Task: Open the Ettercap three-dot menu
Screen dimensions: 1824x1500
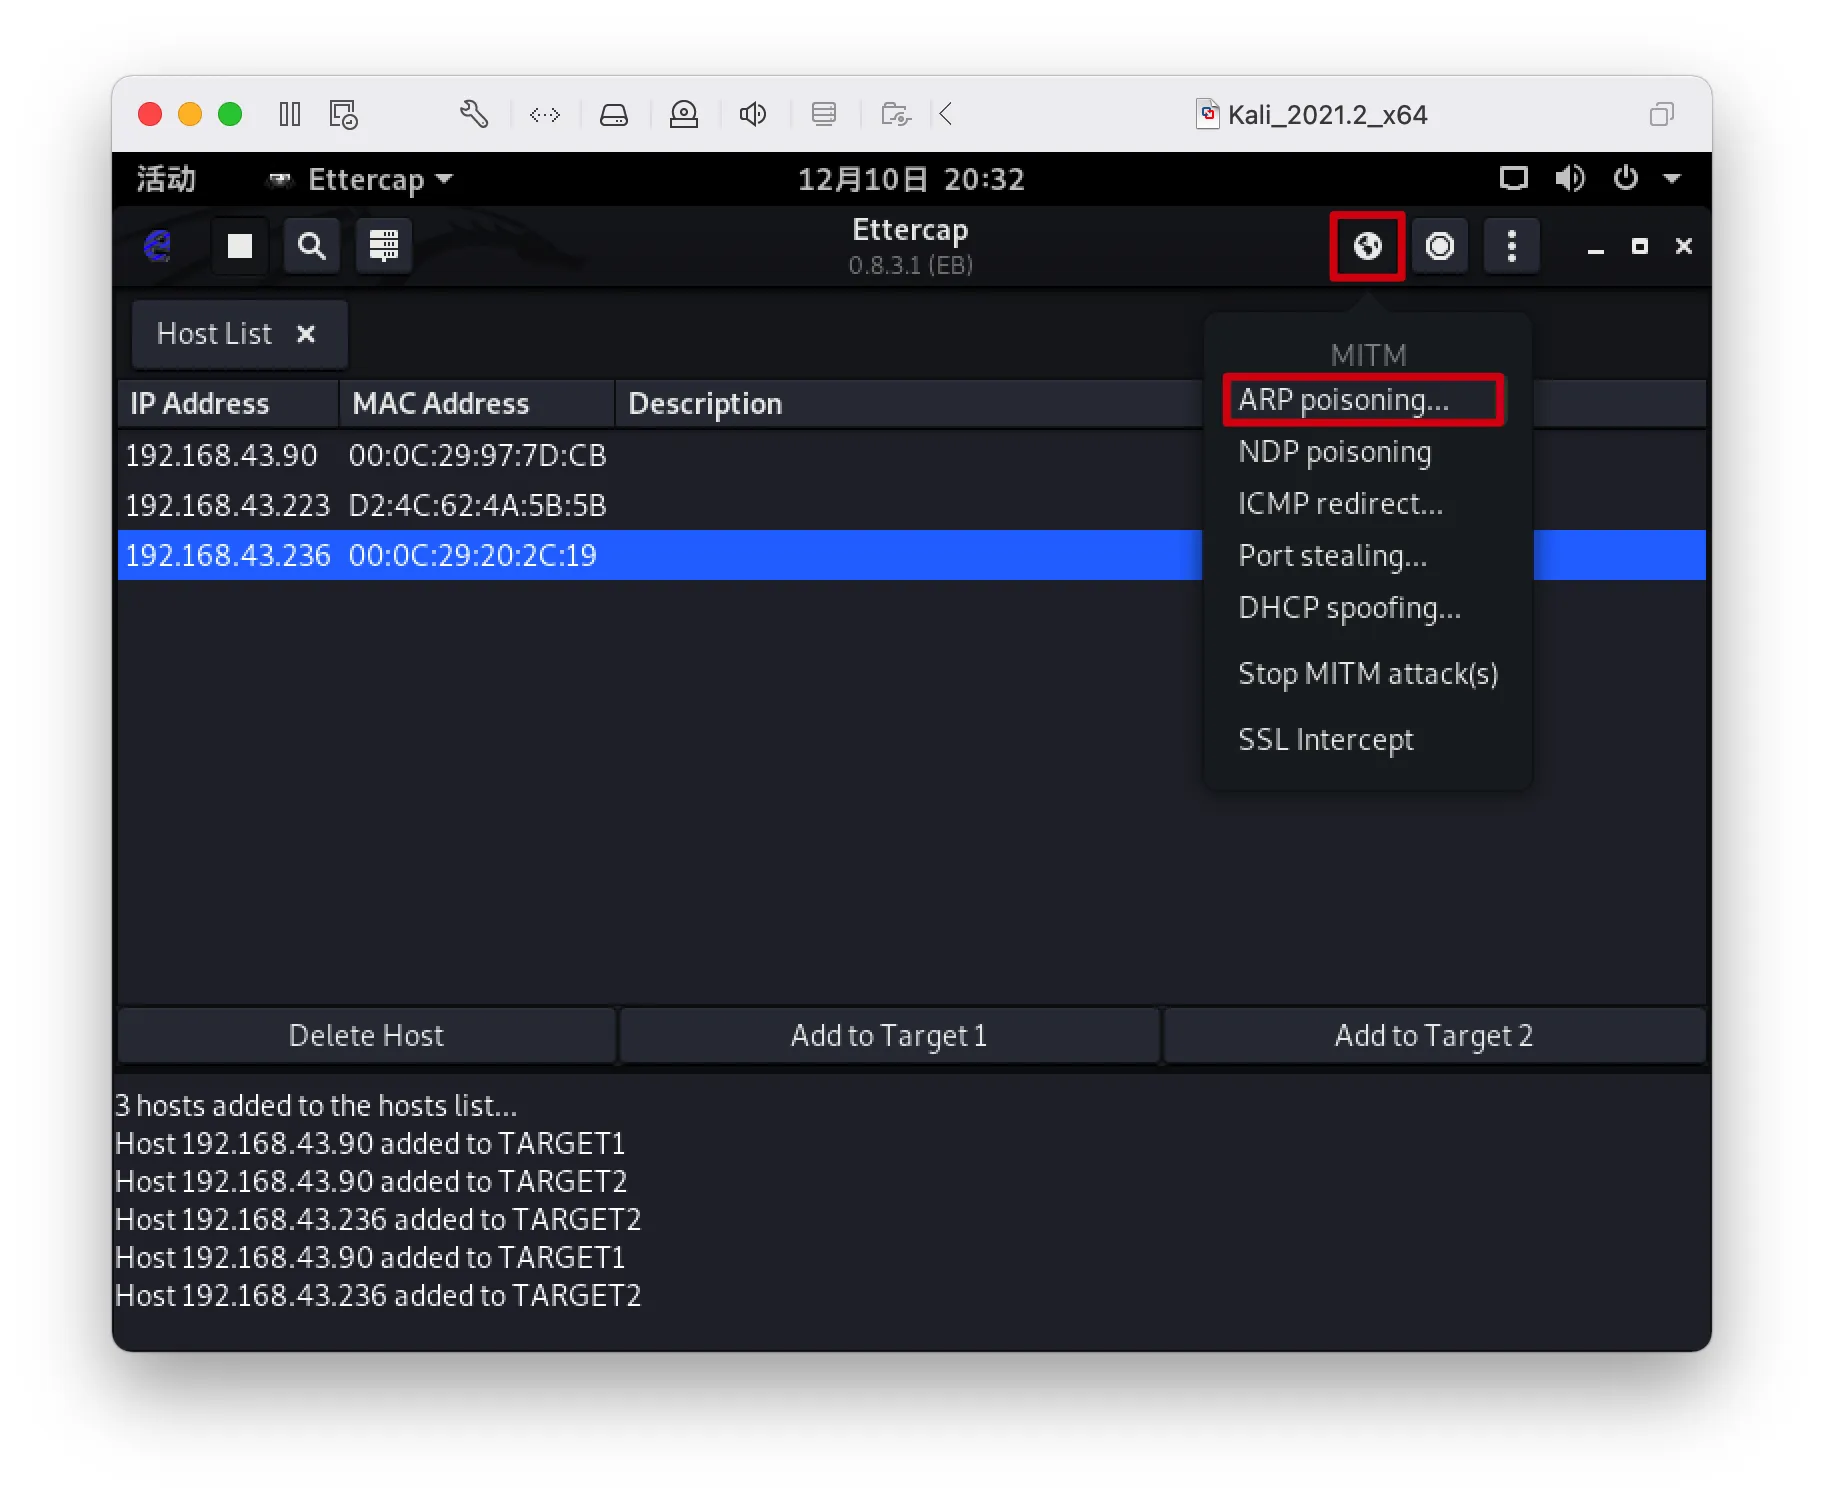Action: pos(1512,246)
